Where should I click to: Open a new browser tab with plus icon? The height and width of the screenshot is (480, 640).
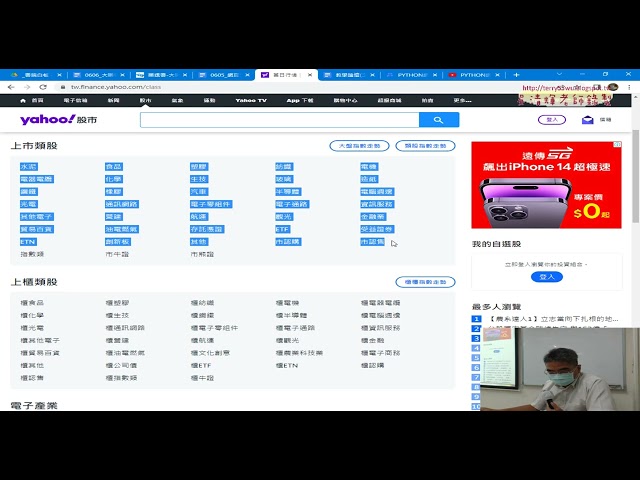coord(516,75)
